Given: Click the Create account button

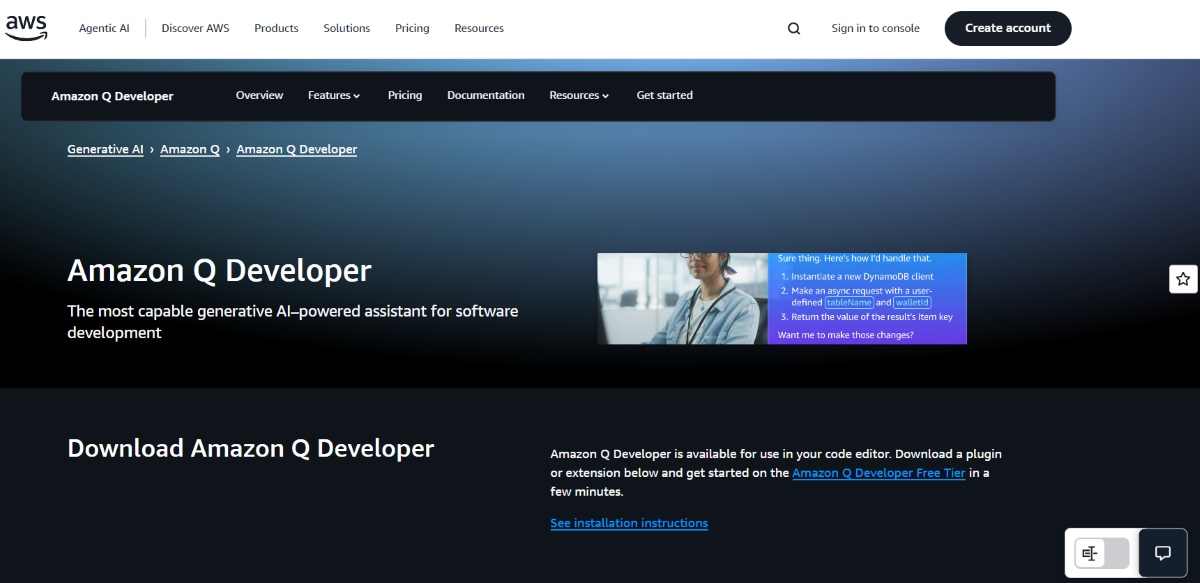Looking at the screenshot, I should (x=1008, y=28).
